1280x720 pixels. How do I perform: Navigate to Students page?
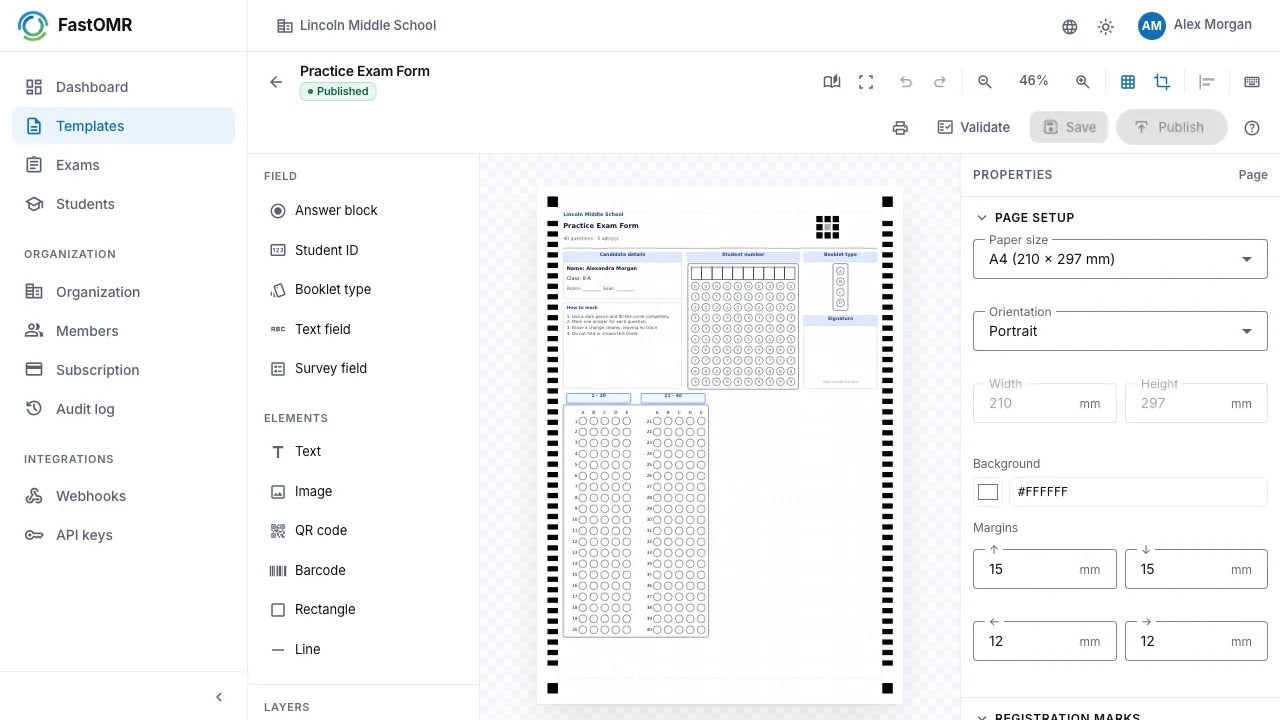123,204
